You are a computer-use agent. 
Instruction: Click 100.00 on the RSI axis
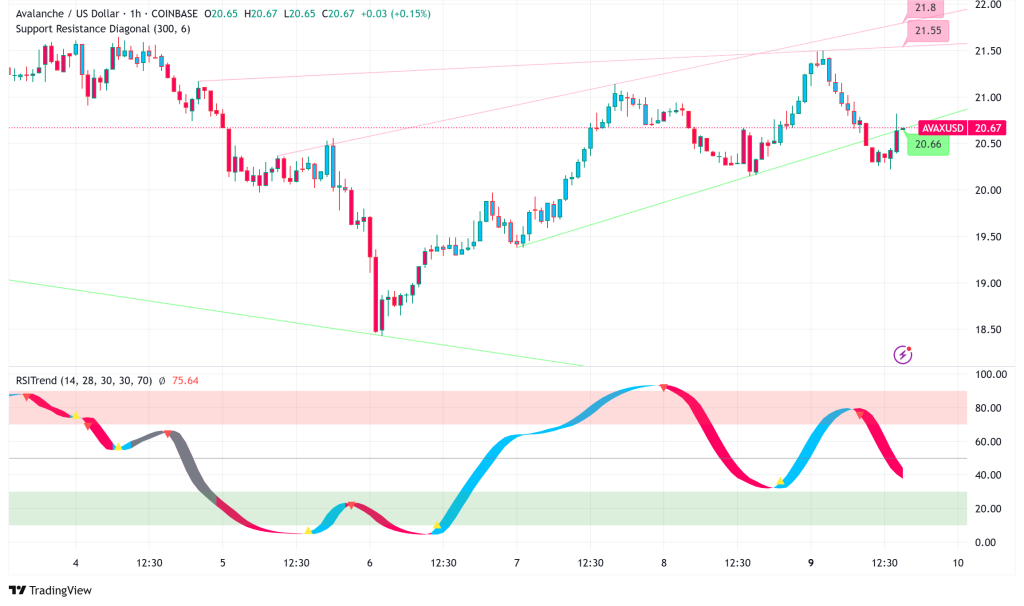click(991, 374)
